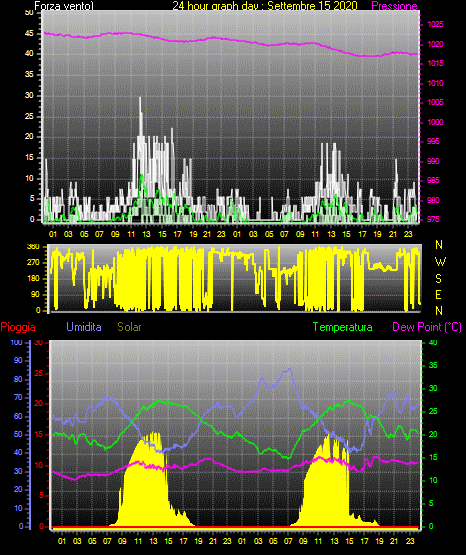
Task: Click the 24 hour graph date title
Action: 265,6
